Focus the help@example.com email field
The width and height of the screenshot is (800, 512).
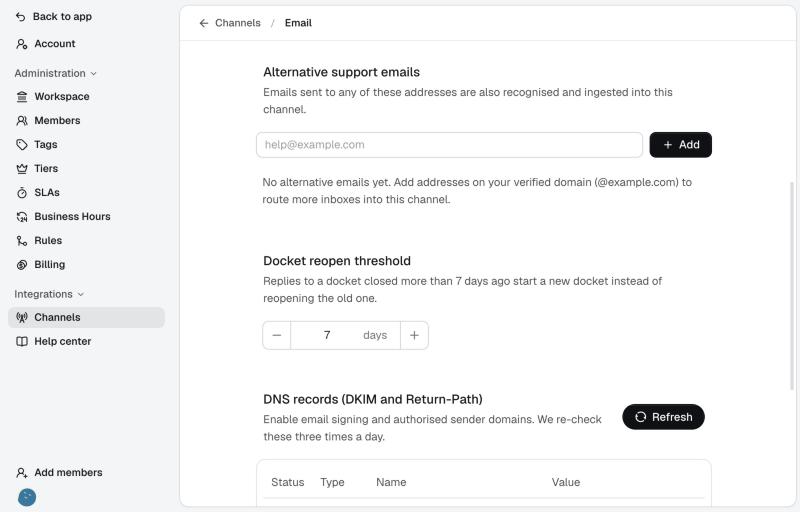coord(449,145)
